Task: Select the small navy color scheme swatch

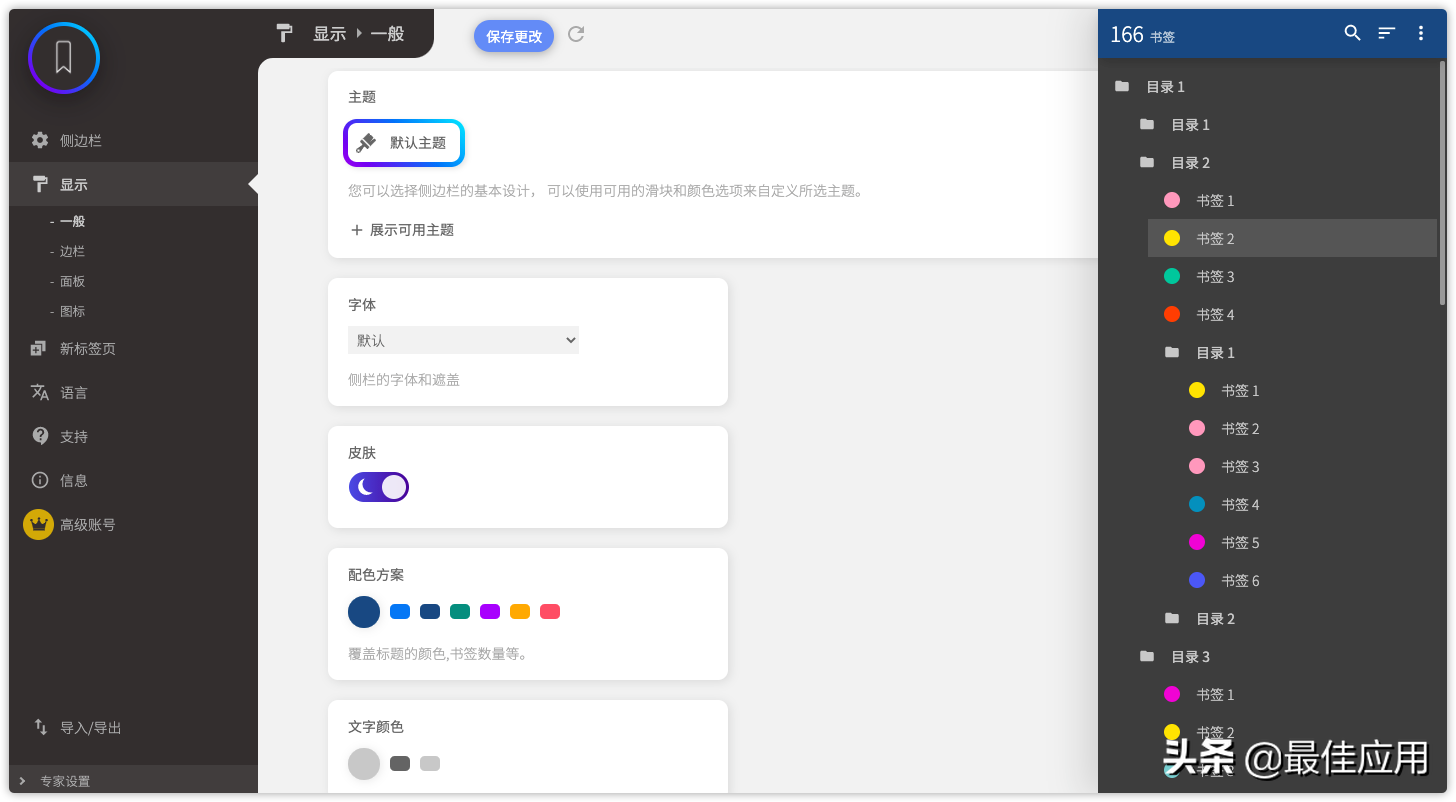Action: coord(430,611)
